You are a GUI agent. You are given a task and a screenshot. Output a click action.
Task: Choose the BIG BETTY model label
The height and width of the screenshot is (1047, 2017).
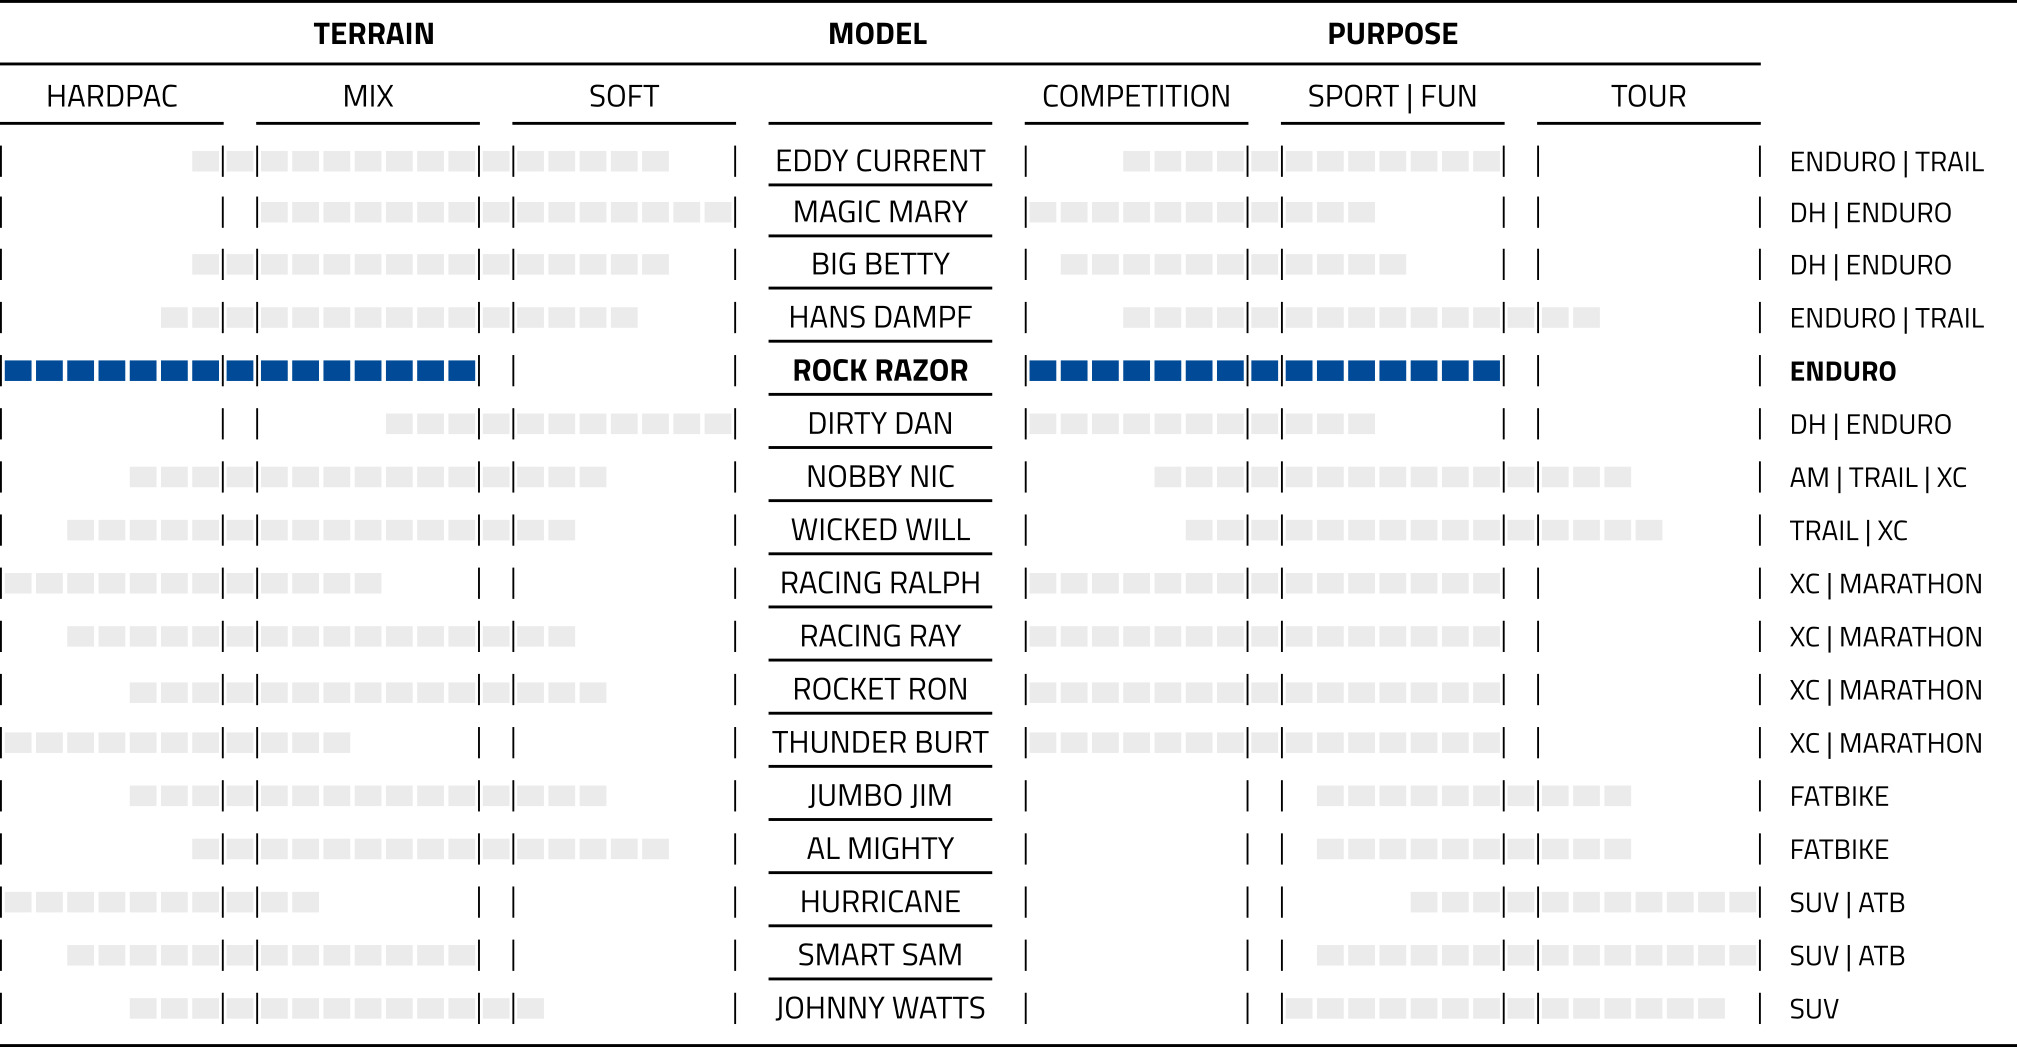880,264
